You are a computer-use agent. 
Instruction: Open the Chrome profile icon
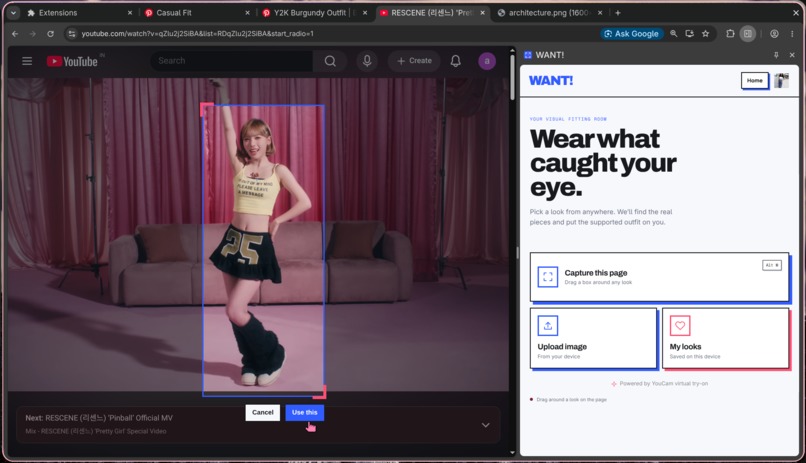coord(774,34)
